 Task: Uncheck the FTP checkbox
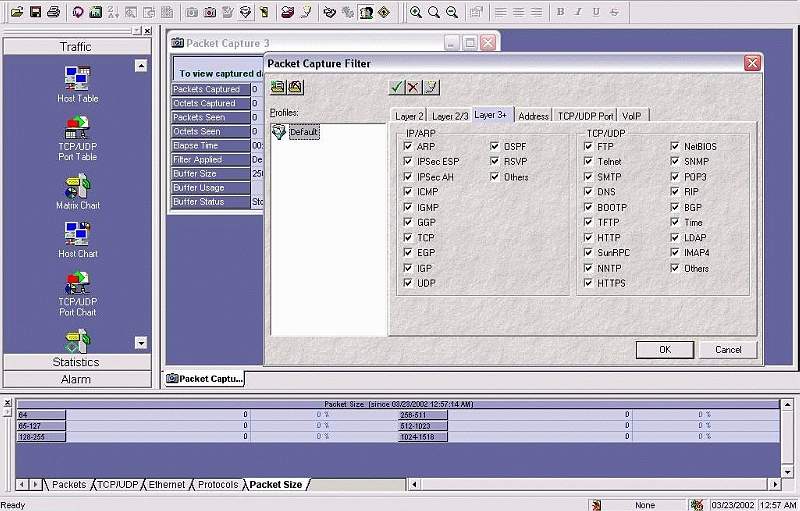pyautogui.click(x=588, y=146)
